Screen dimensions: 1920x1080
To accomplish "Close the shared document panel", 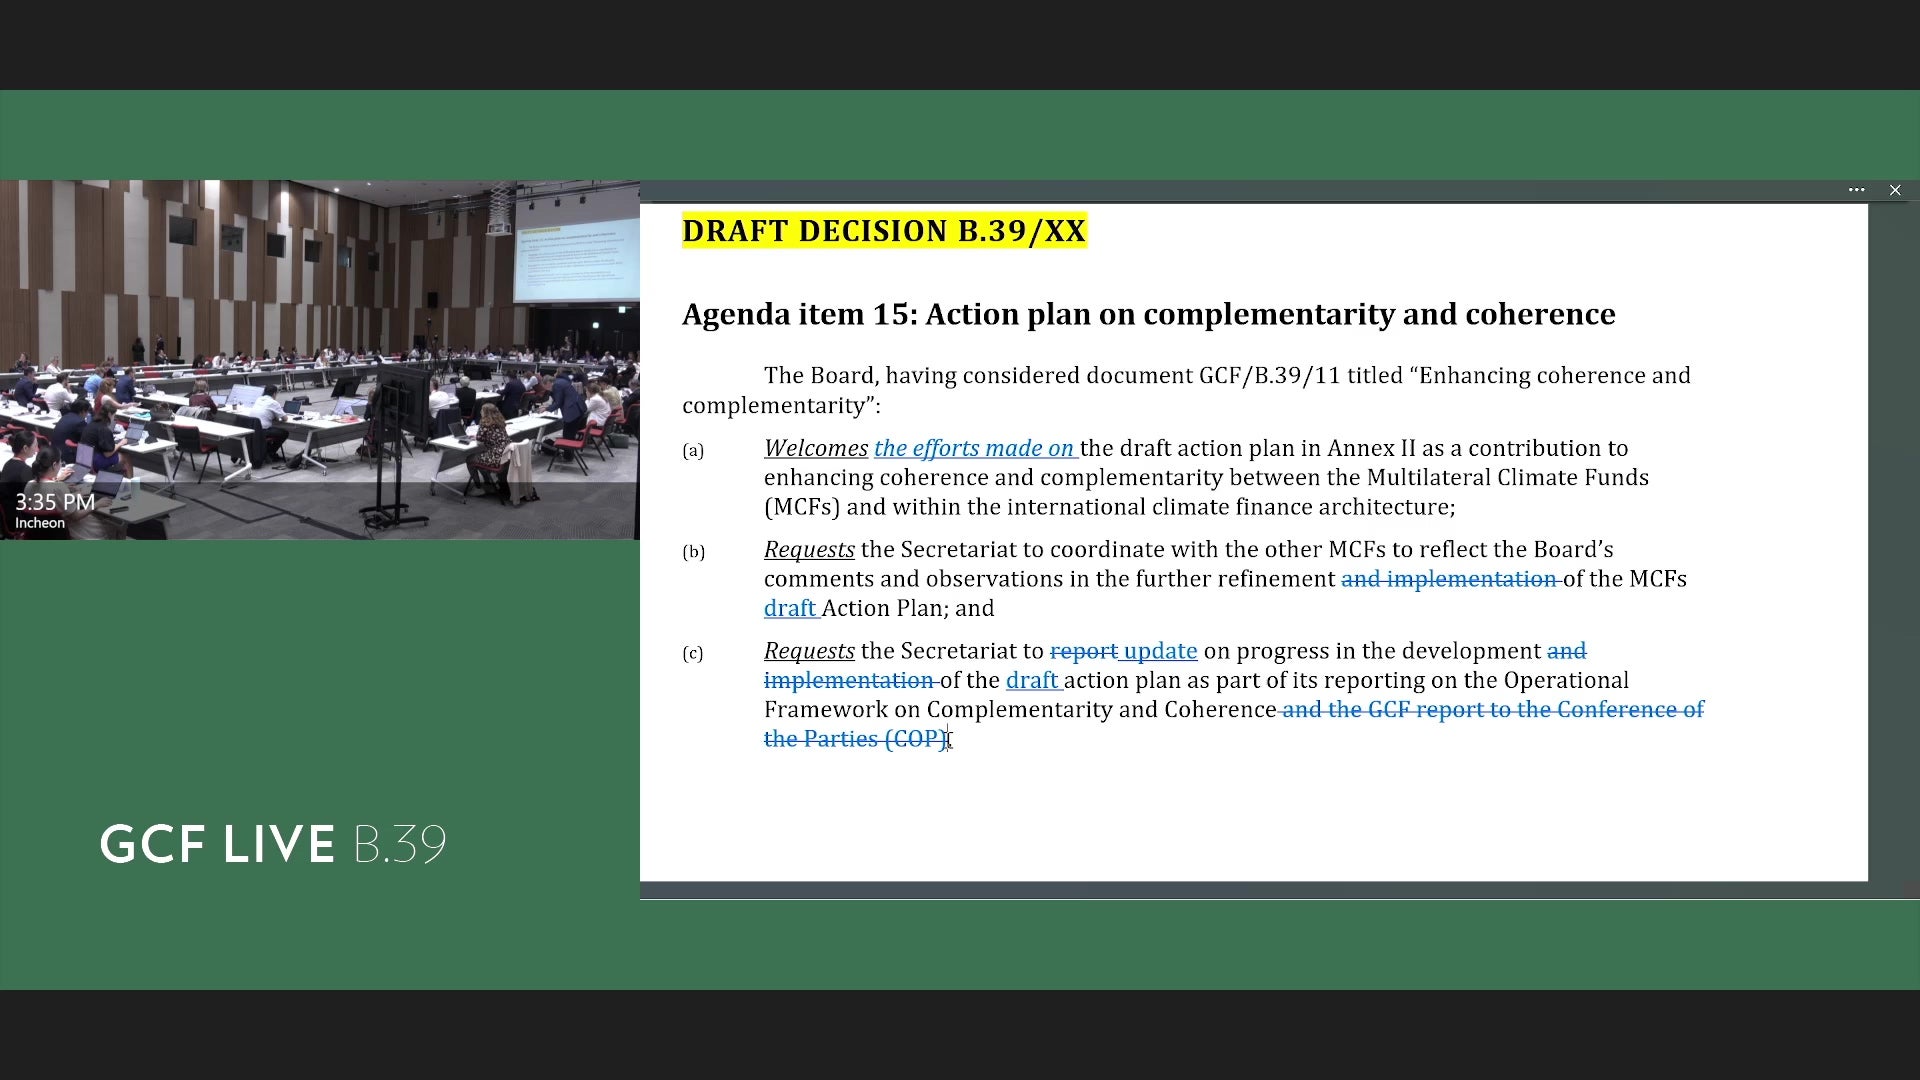I will tap(1895, 190).
